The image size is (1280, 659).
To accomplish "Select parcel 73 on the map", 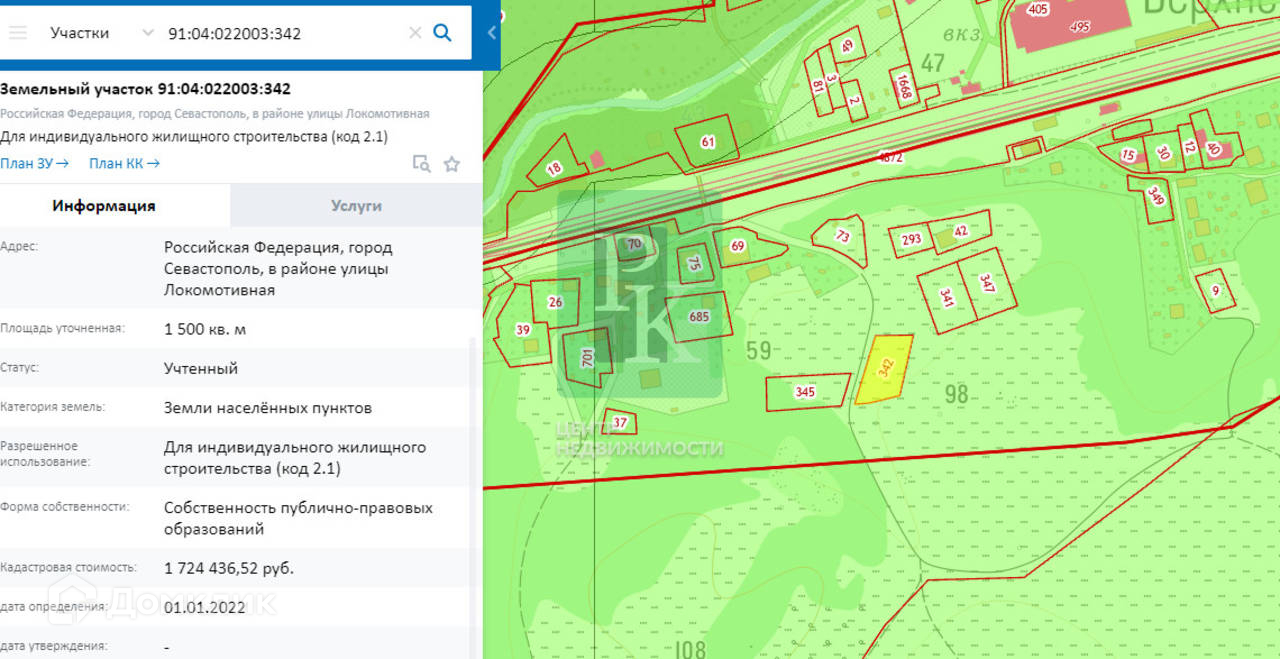I will pos(842,238).
